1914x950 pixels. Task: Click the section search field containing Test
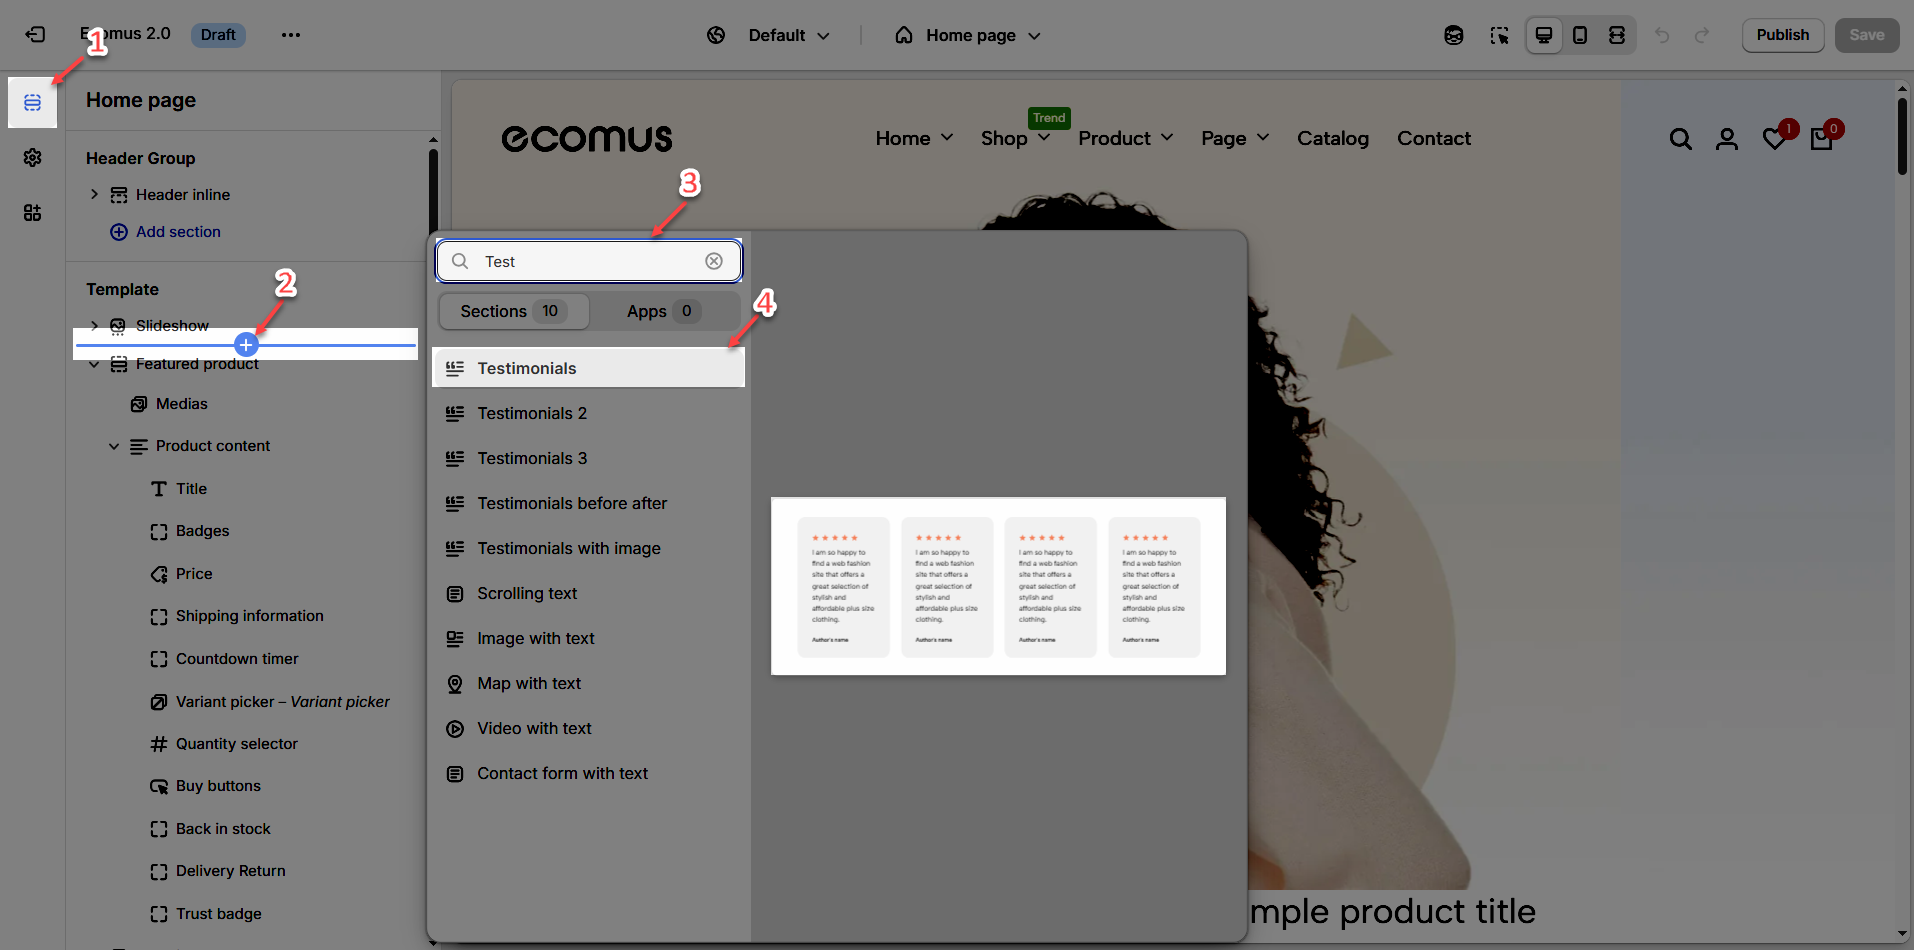(589, 261)
